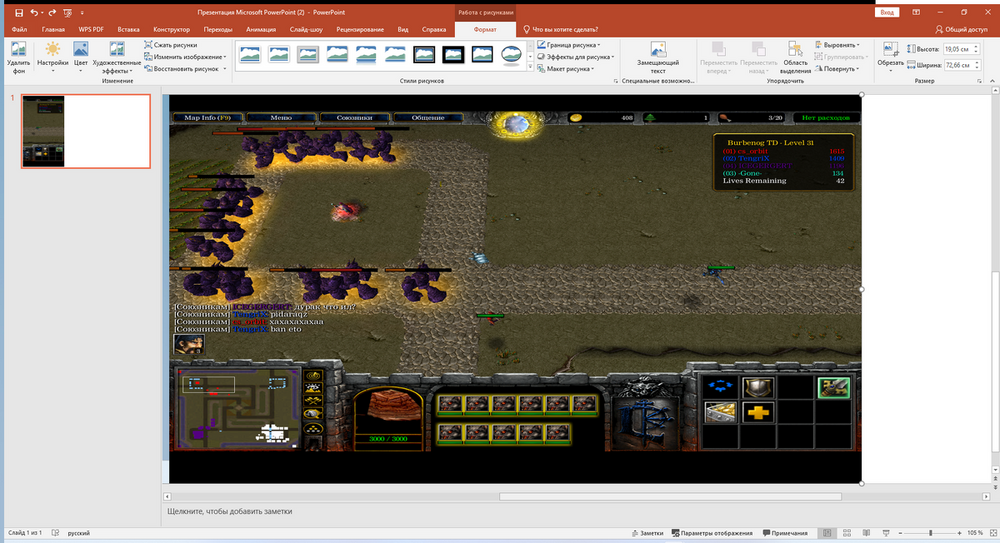Switch to the Главная tab
This screenshot has height=543, width=1000.
53,29
